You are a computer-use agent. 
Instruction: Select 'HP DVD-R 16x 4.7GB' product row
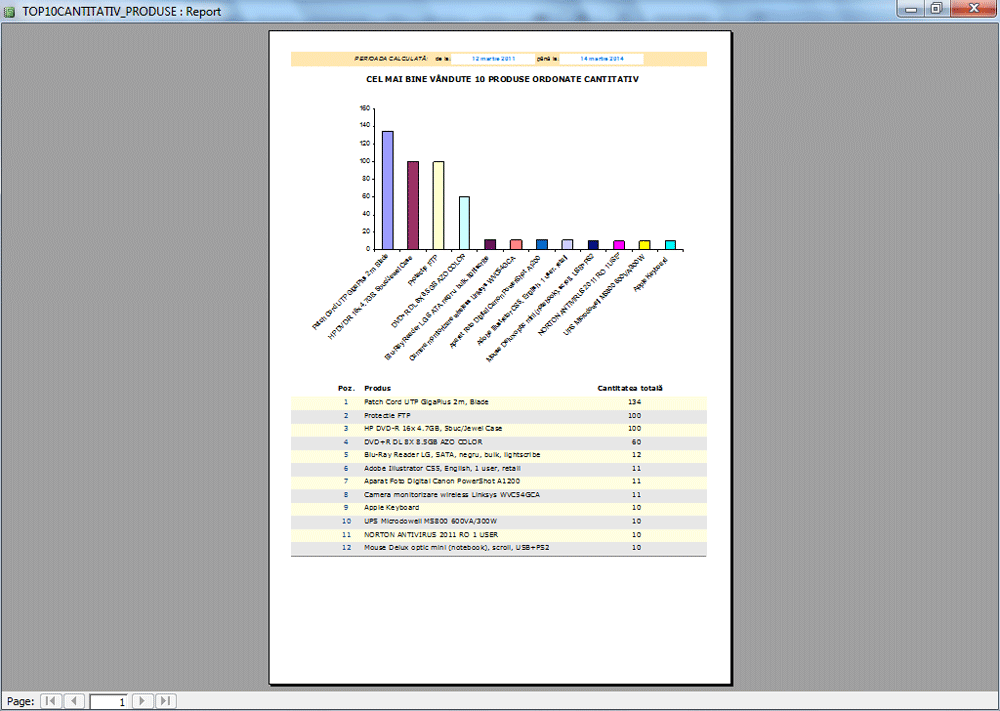coord(499,429)
